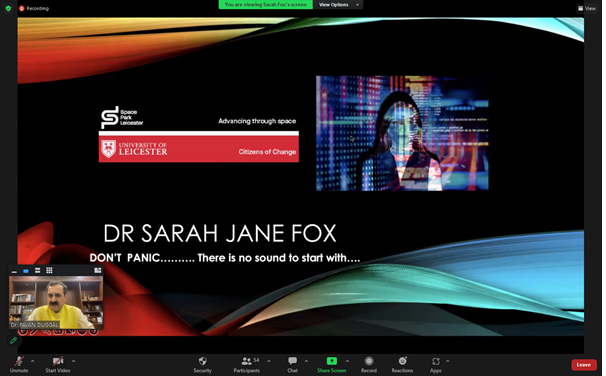The image size is (606, 376).
Task: Click the 'DON'T PANIC' subtitle line
Action: (x=225, y=258)
